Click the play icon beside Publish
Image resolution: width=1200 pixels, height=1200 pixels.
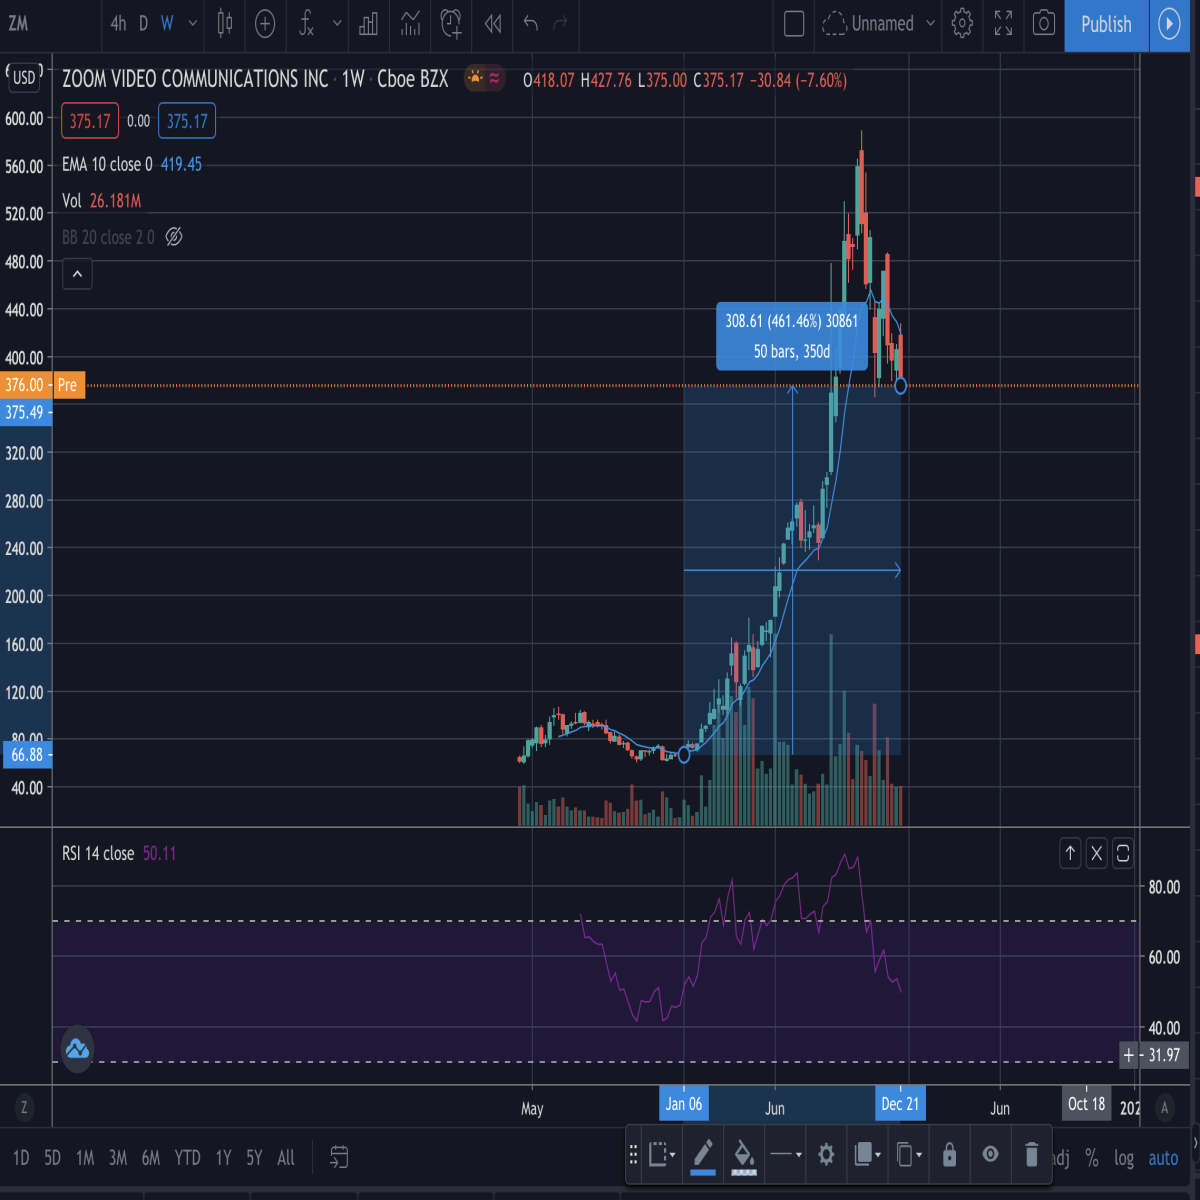tap(1169, 24)
